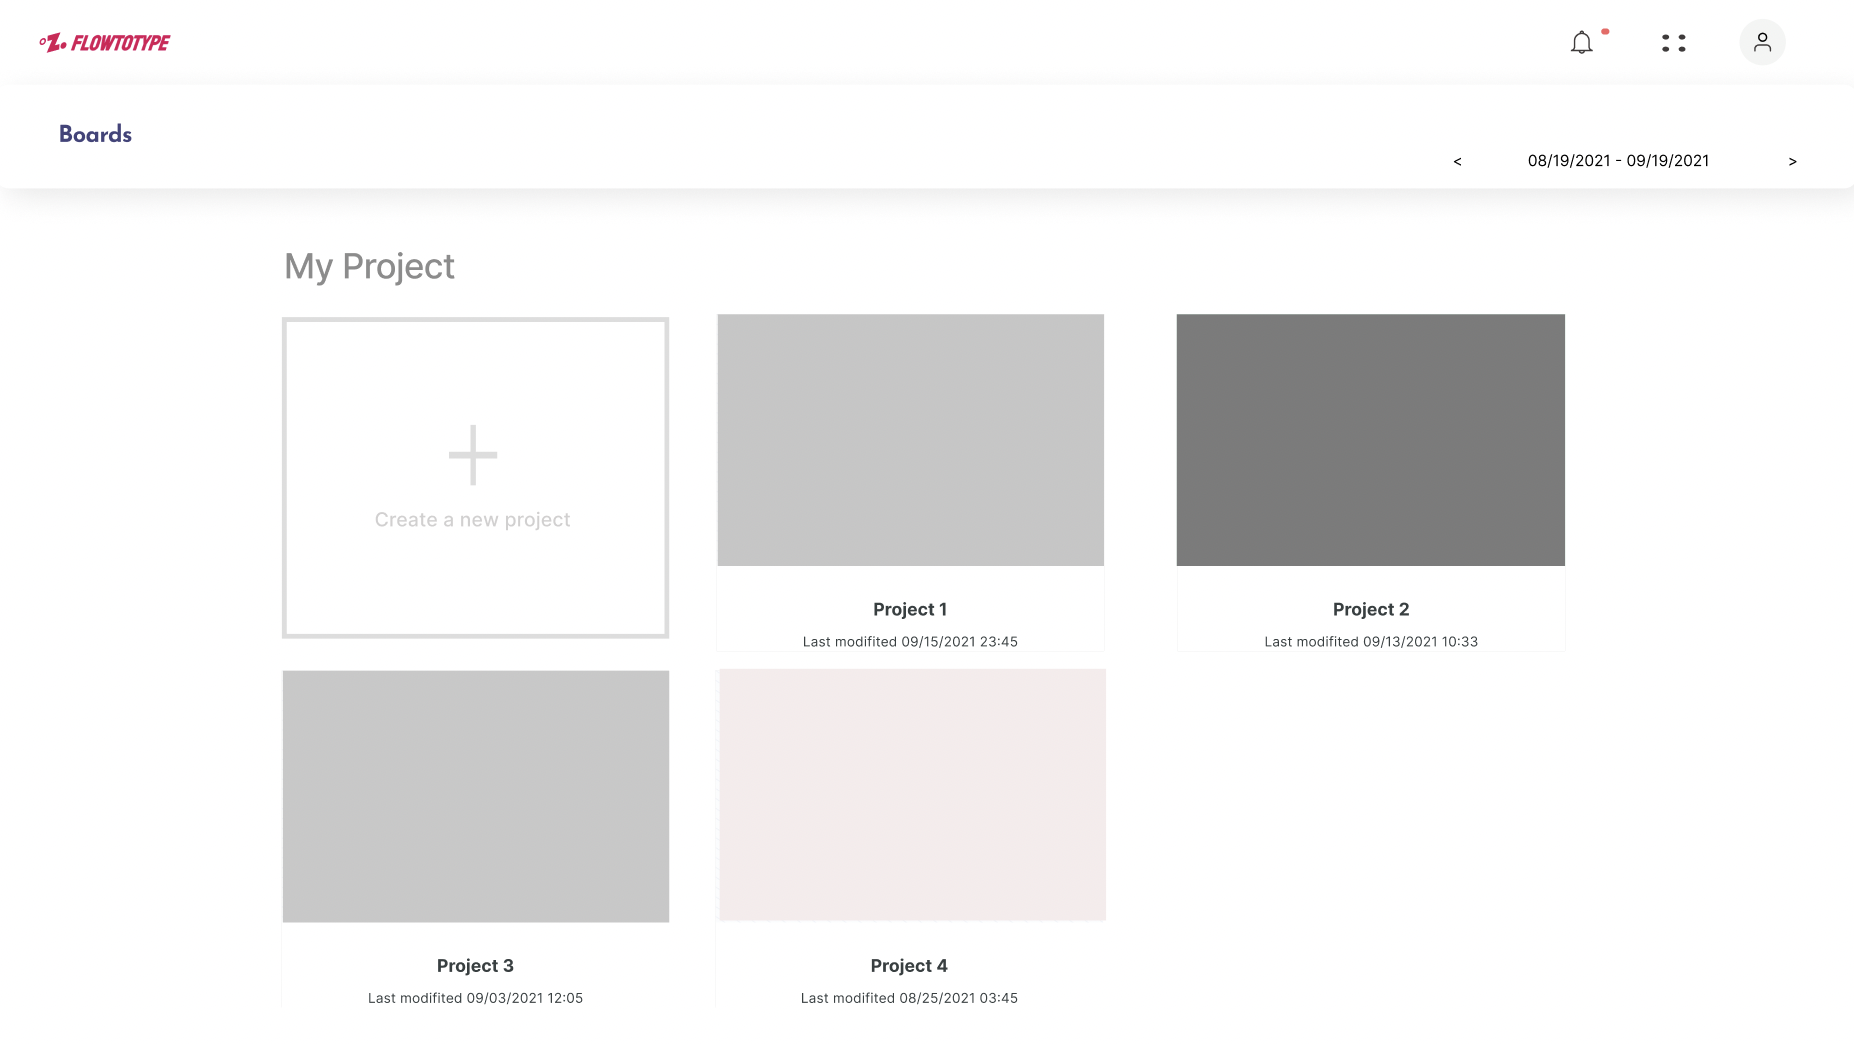Go to next date range
Screen dimensions: 1854x1044
coord(1792,161)
